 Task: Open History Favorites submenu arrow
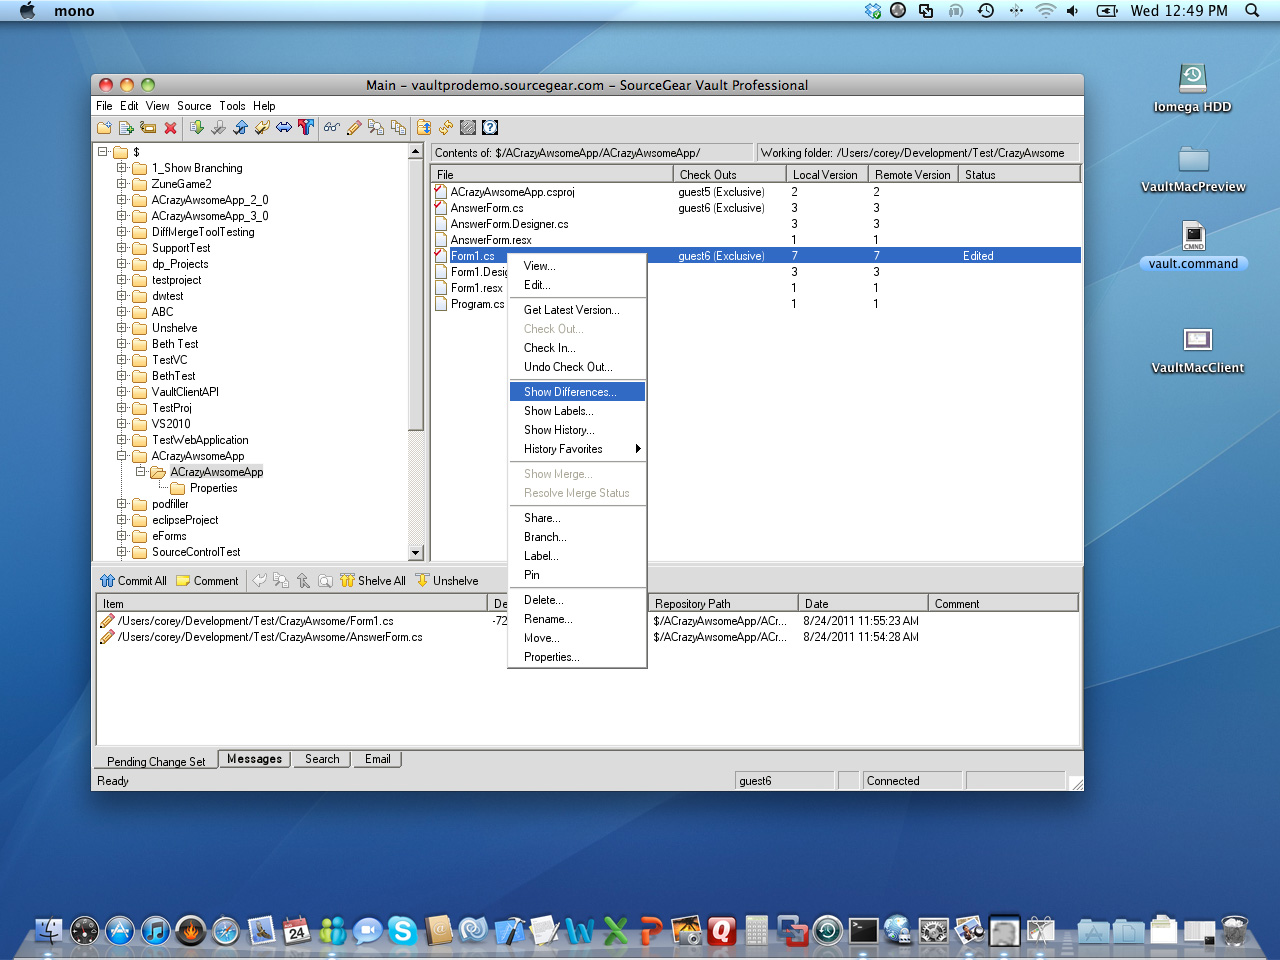coord(637,449)
